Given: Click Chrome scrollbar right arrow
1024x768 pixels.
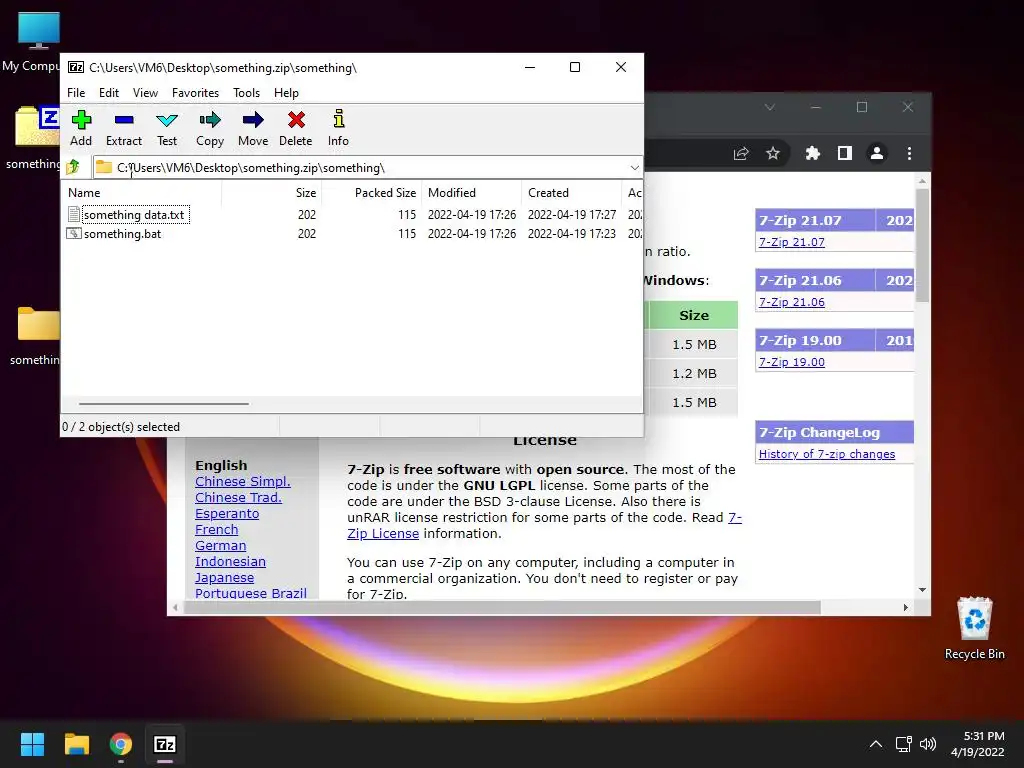Looking at the screenshot, I should (906, 607).
